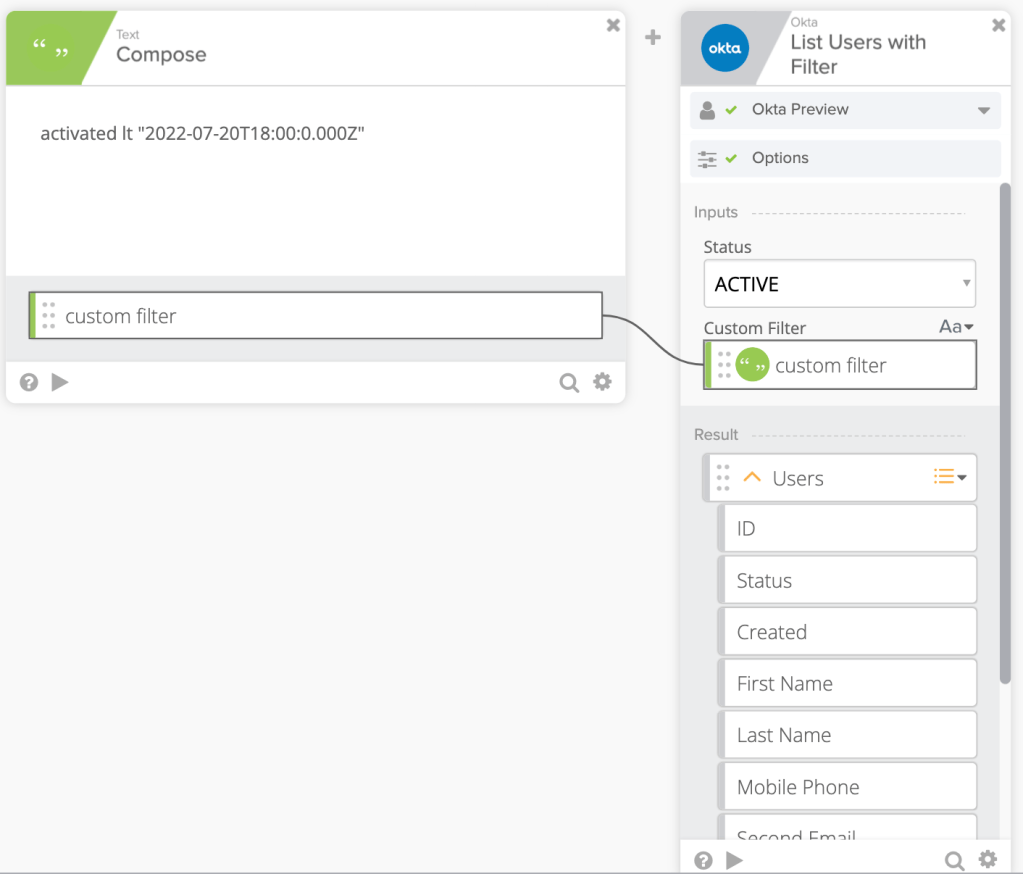Open the Users list type dropdown
Image resolution: width=1023 pixels, height=874 pixels.
coord(950,478)
